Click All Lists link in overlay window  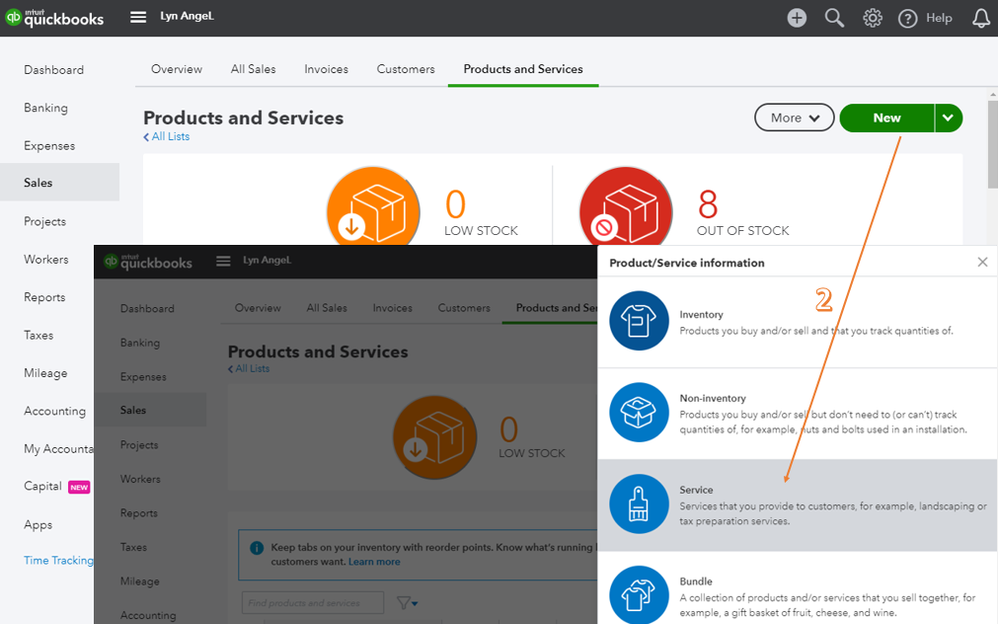(x=249, y=368)
